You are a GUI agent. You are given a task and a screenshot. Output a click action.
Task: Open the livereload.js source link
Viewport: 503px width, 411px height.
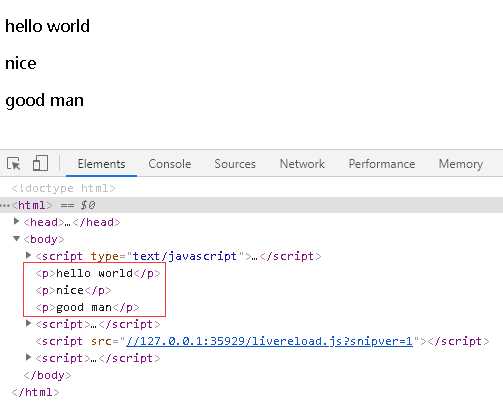[x=269, y=341]
